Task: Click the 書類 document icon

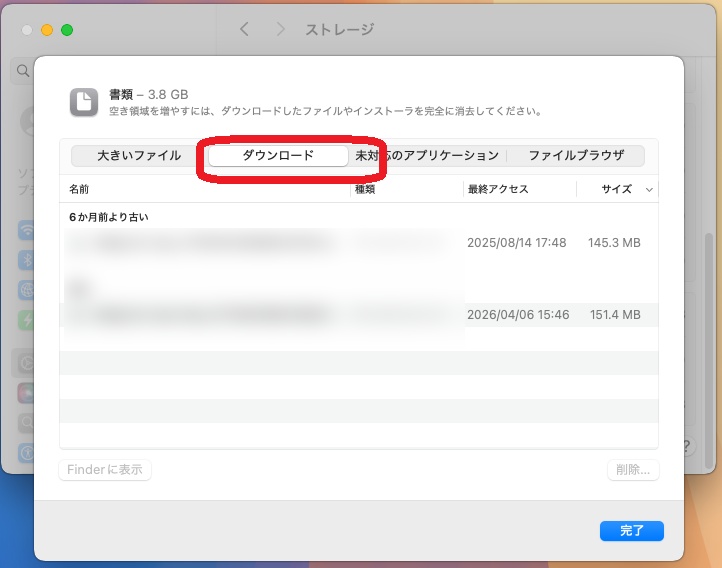Action: [84, 102]
